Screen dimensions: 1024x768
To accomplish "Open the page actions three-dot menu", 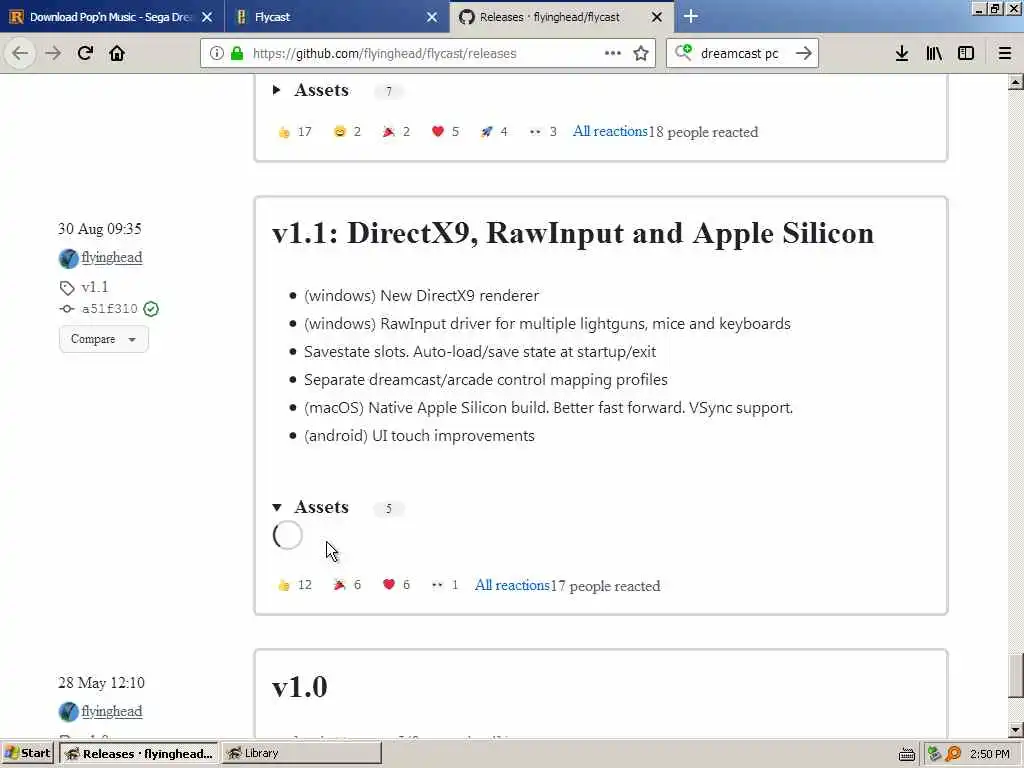I will tap(613, 53).
